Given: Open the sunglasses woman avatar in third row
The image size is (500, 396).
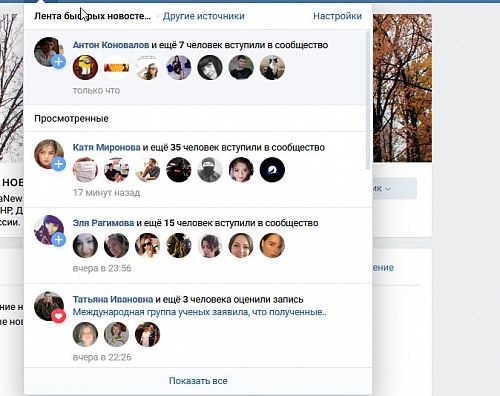Looking at the screenshot, I should [147, 246].
